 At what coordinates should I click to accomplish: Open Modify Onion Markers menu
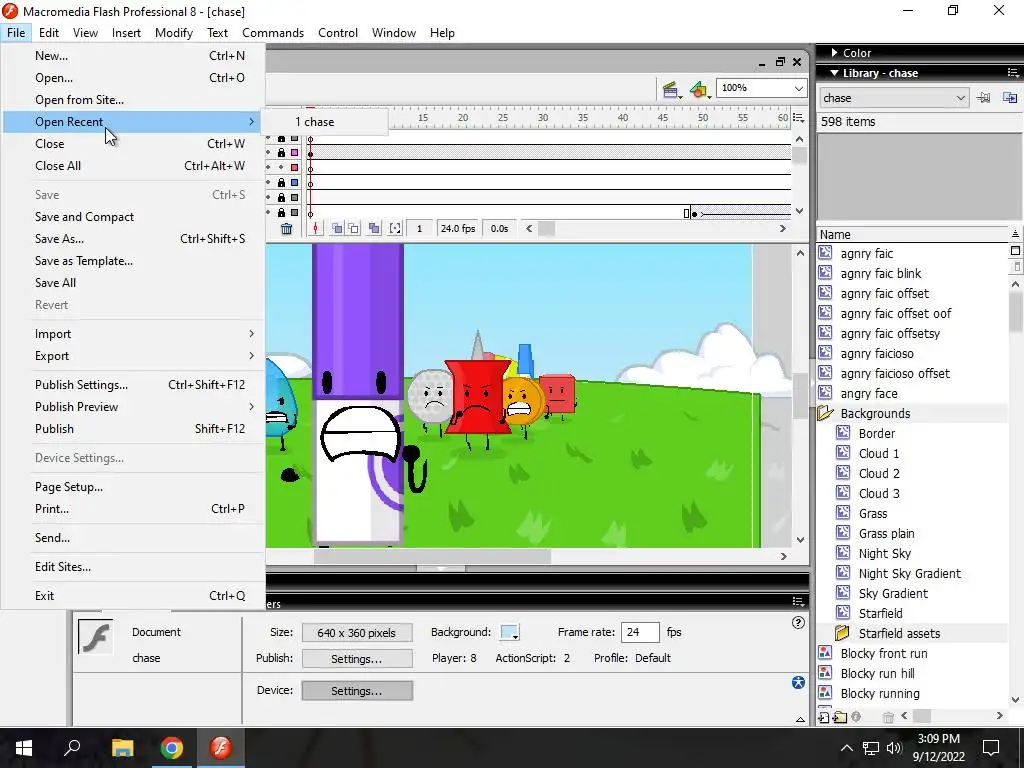[395, 229]
